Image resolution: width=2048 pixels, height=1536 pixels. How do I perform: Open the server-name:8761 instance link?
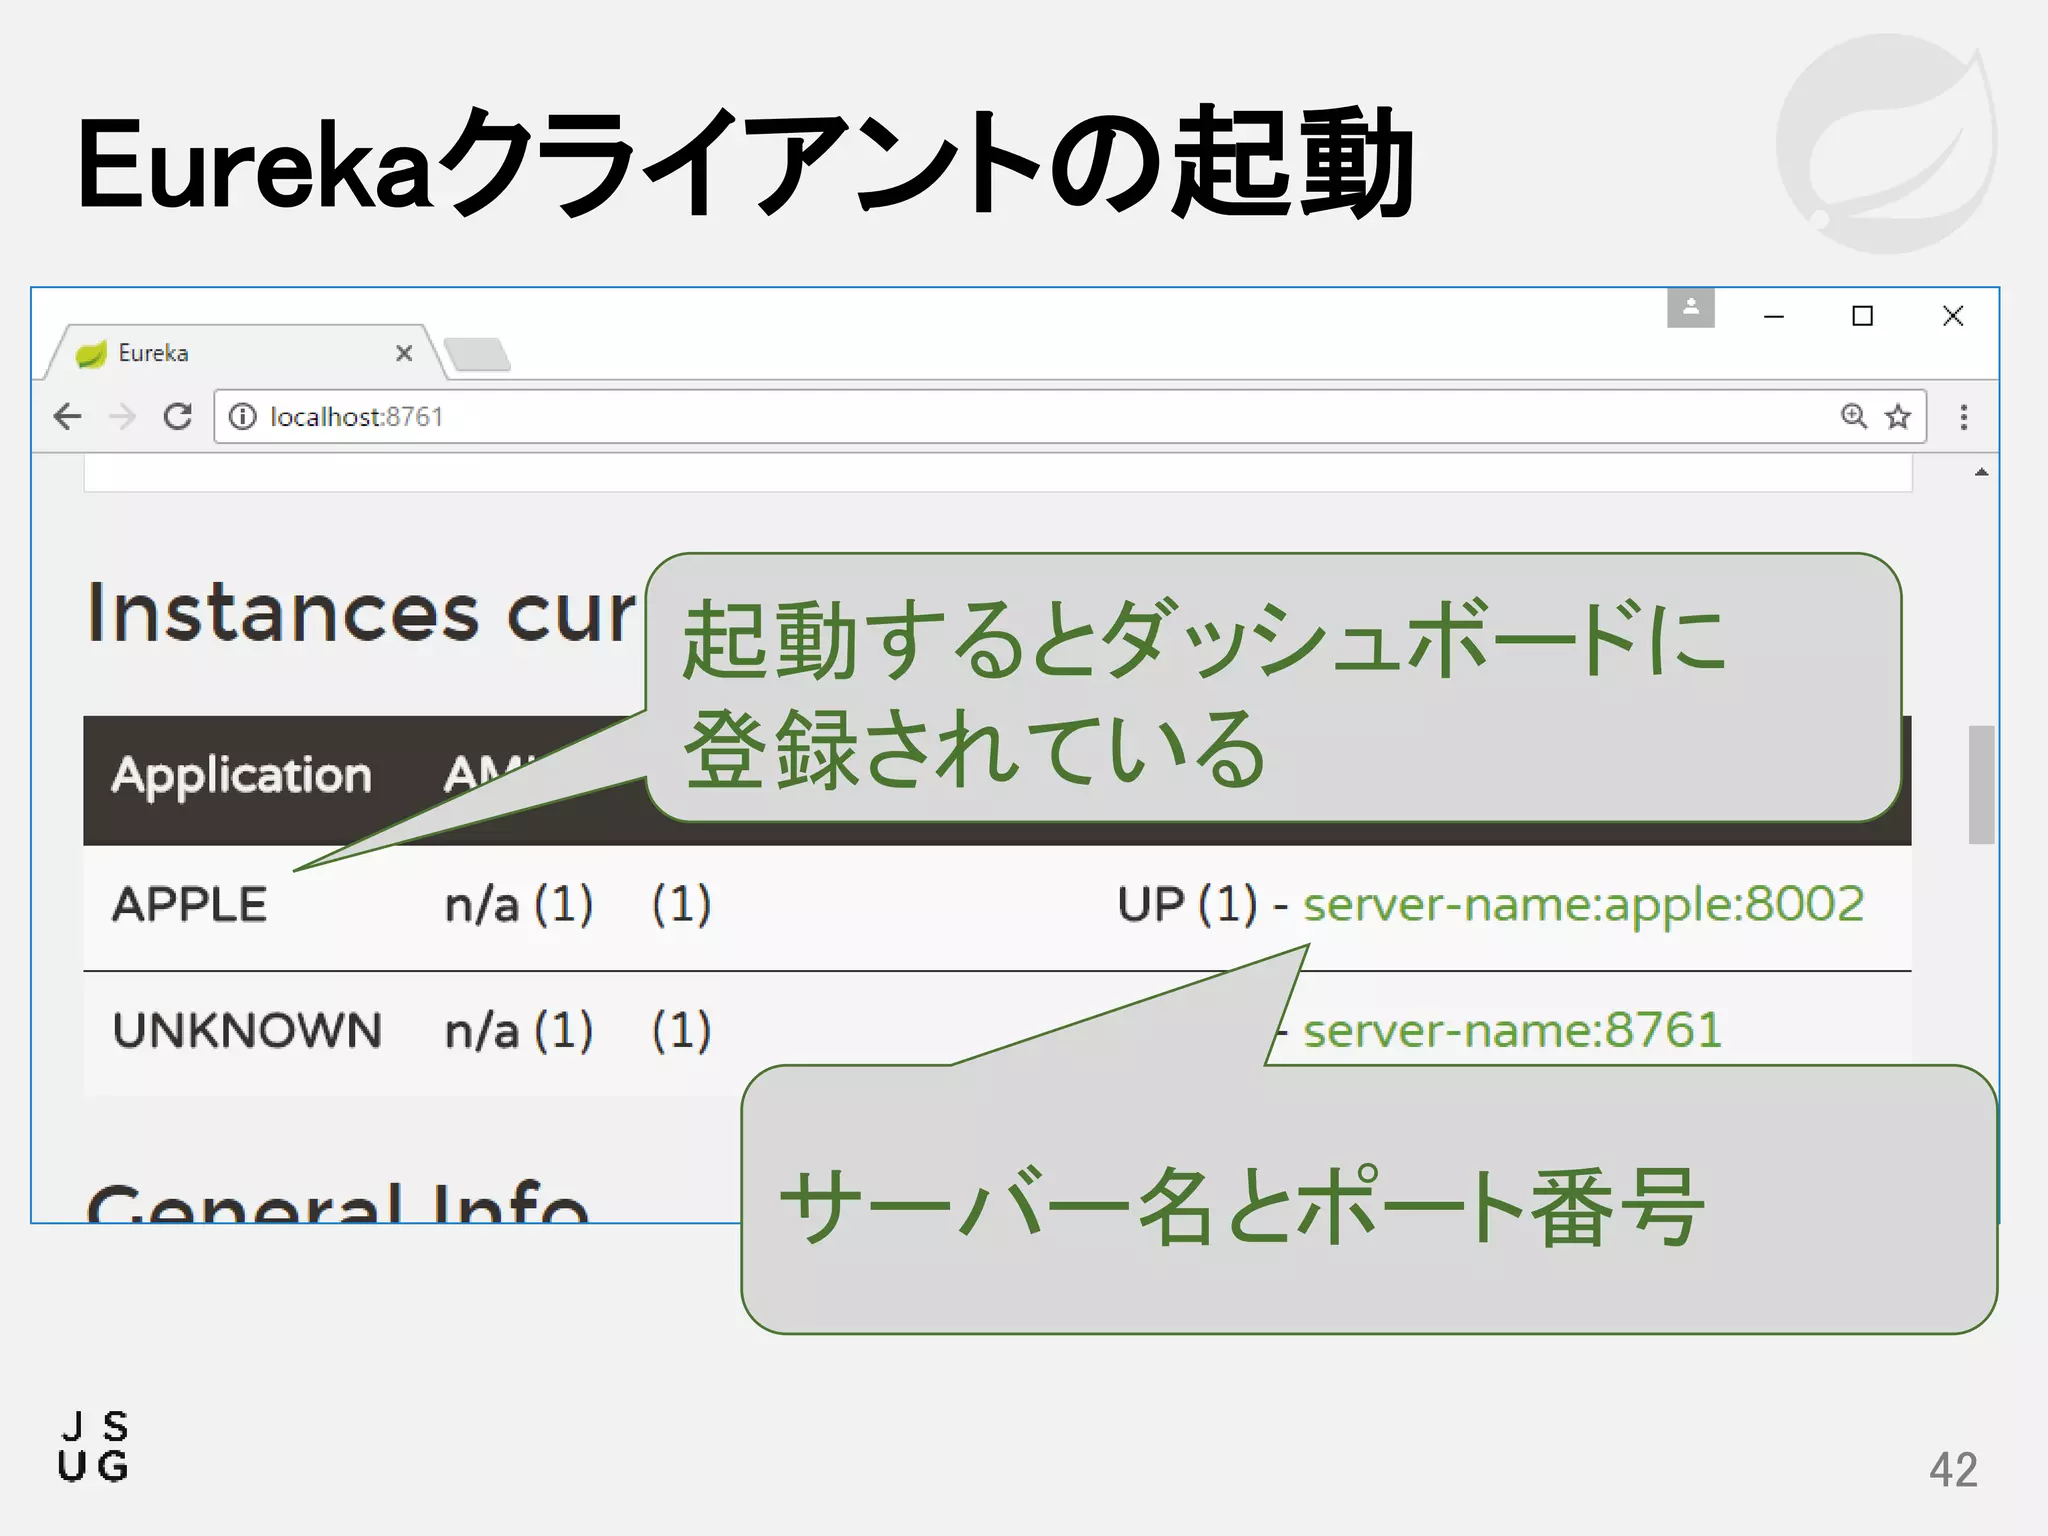point(1512,1030)
